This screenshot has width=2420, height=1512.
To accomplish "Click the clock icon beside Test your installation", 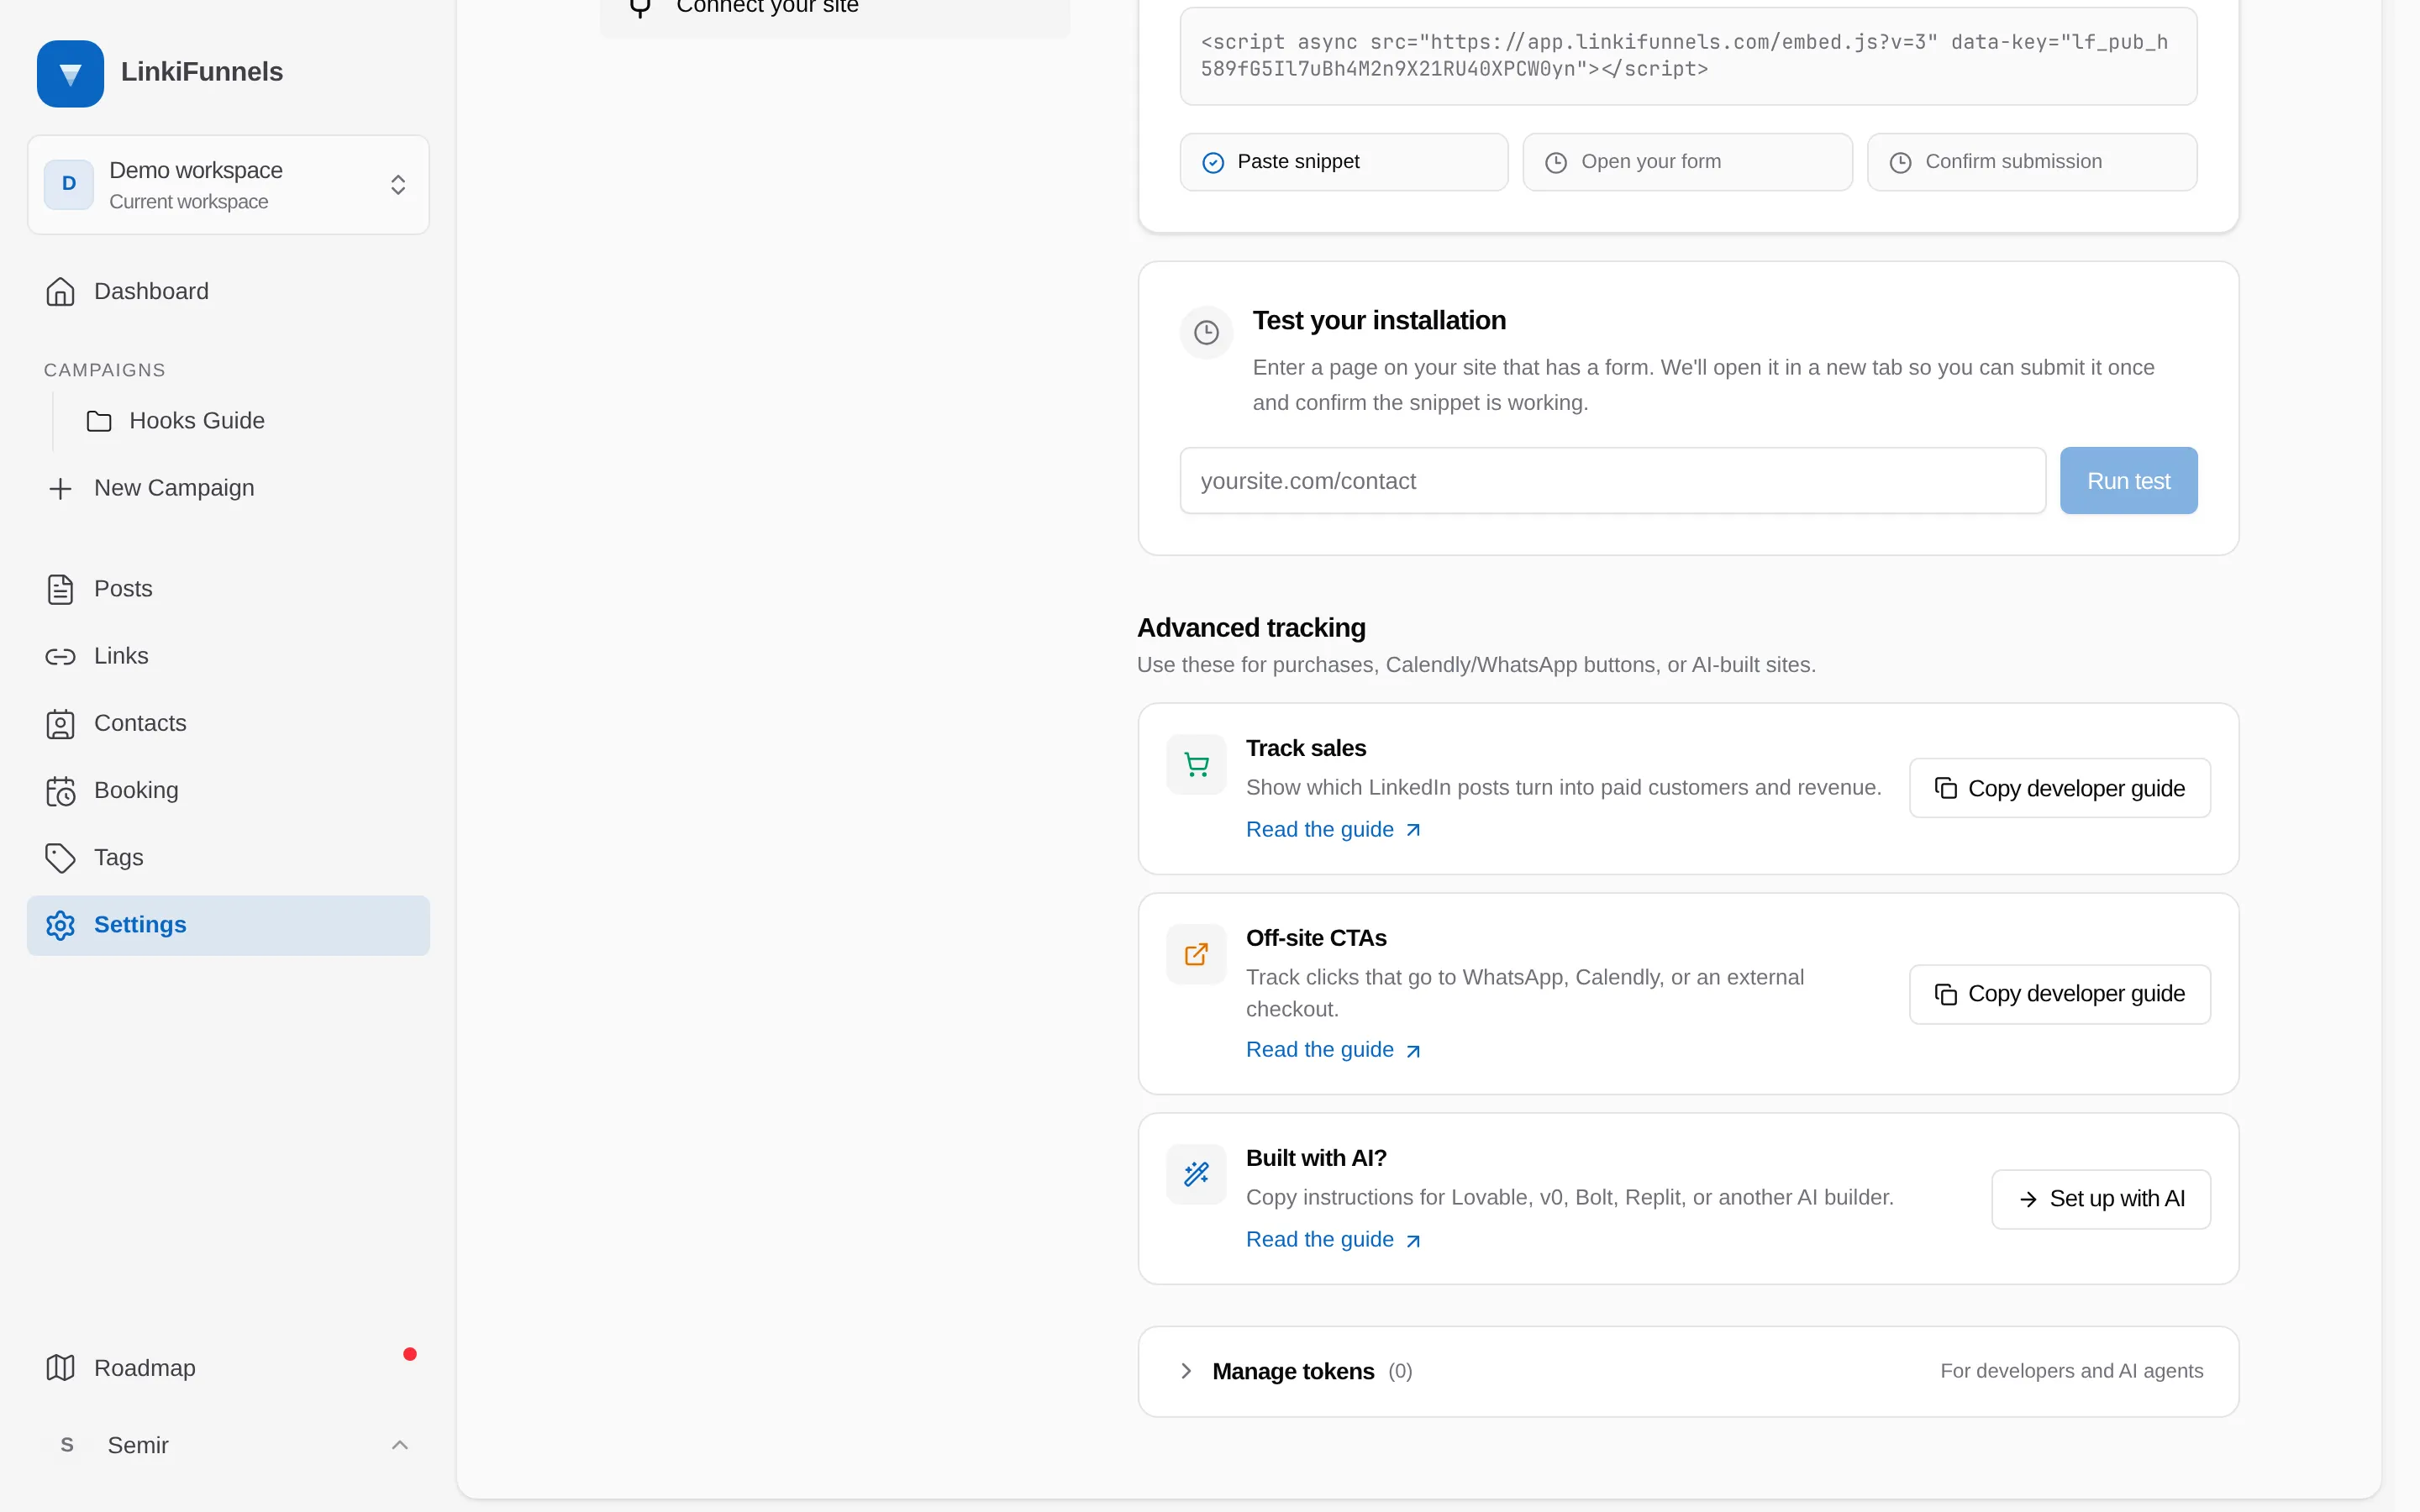I will pos(1206,333).
